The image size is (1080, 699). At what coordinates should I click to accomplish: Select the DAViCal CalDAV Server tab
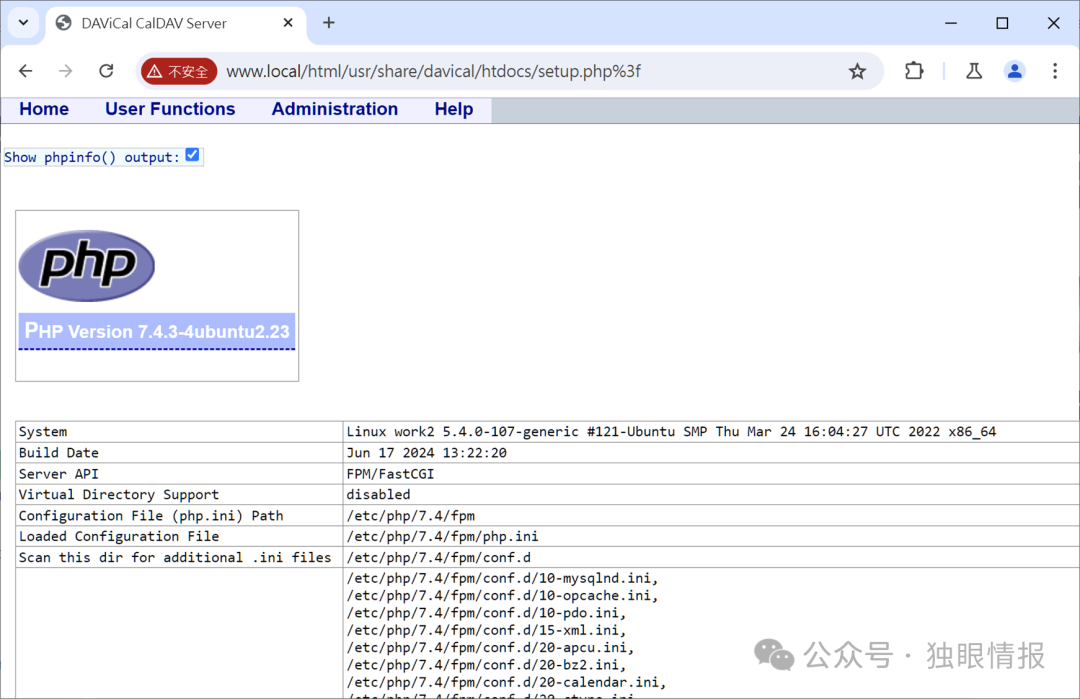pyautogui.click(x=176, y=23)
